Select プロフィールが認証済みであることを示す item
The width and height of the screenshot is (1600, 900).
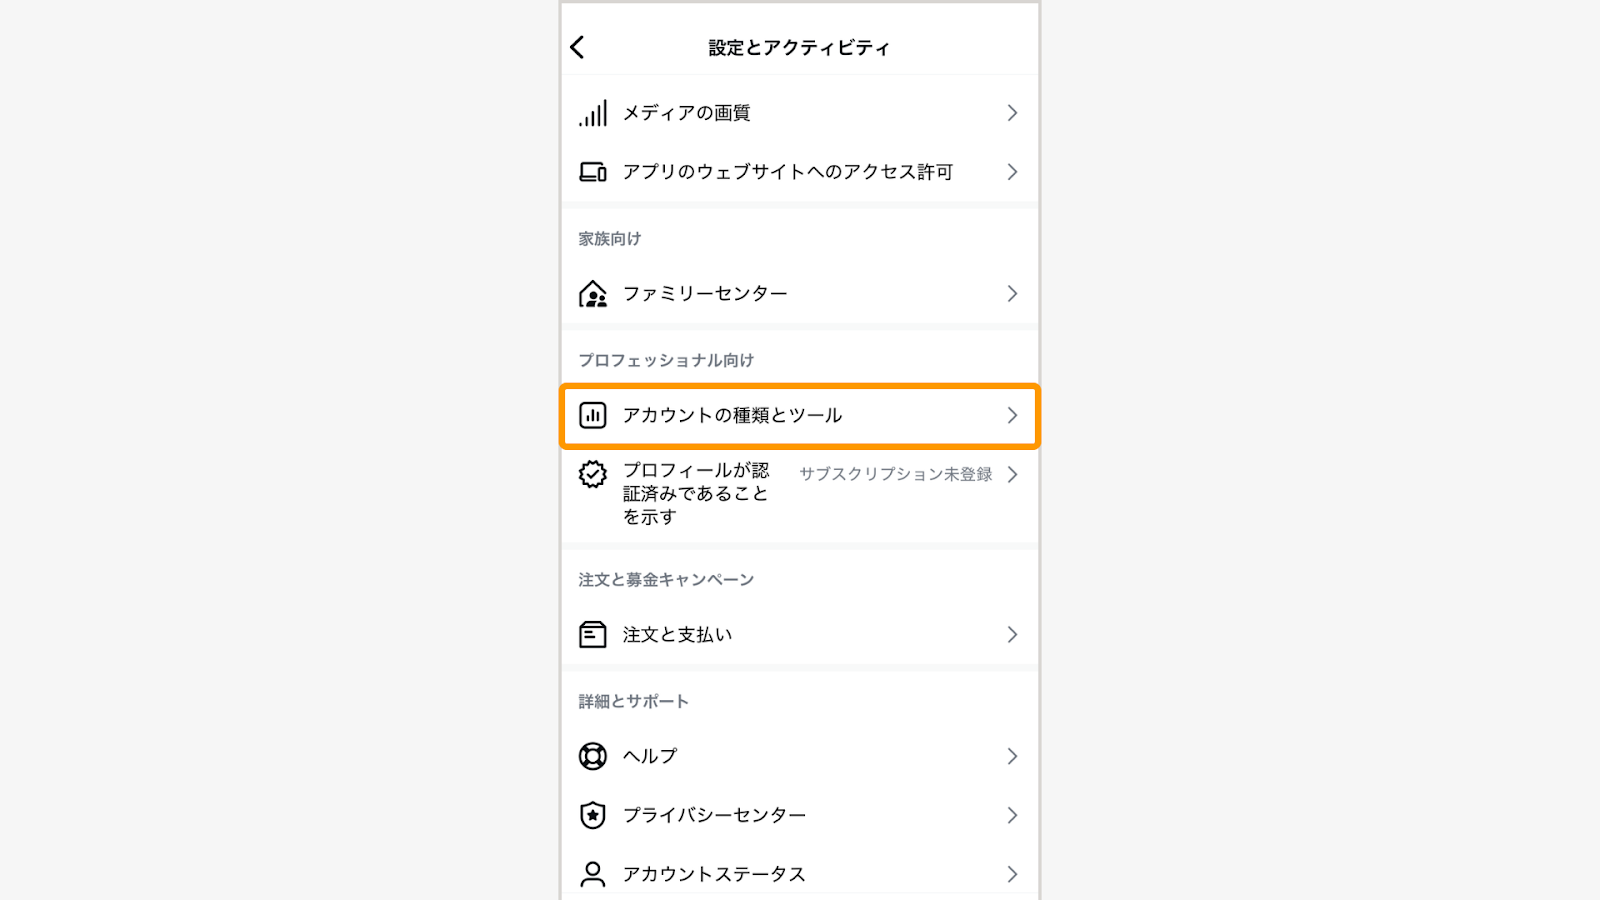[x=800, y=494]
